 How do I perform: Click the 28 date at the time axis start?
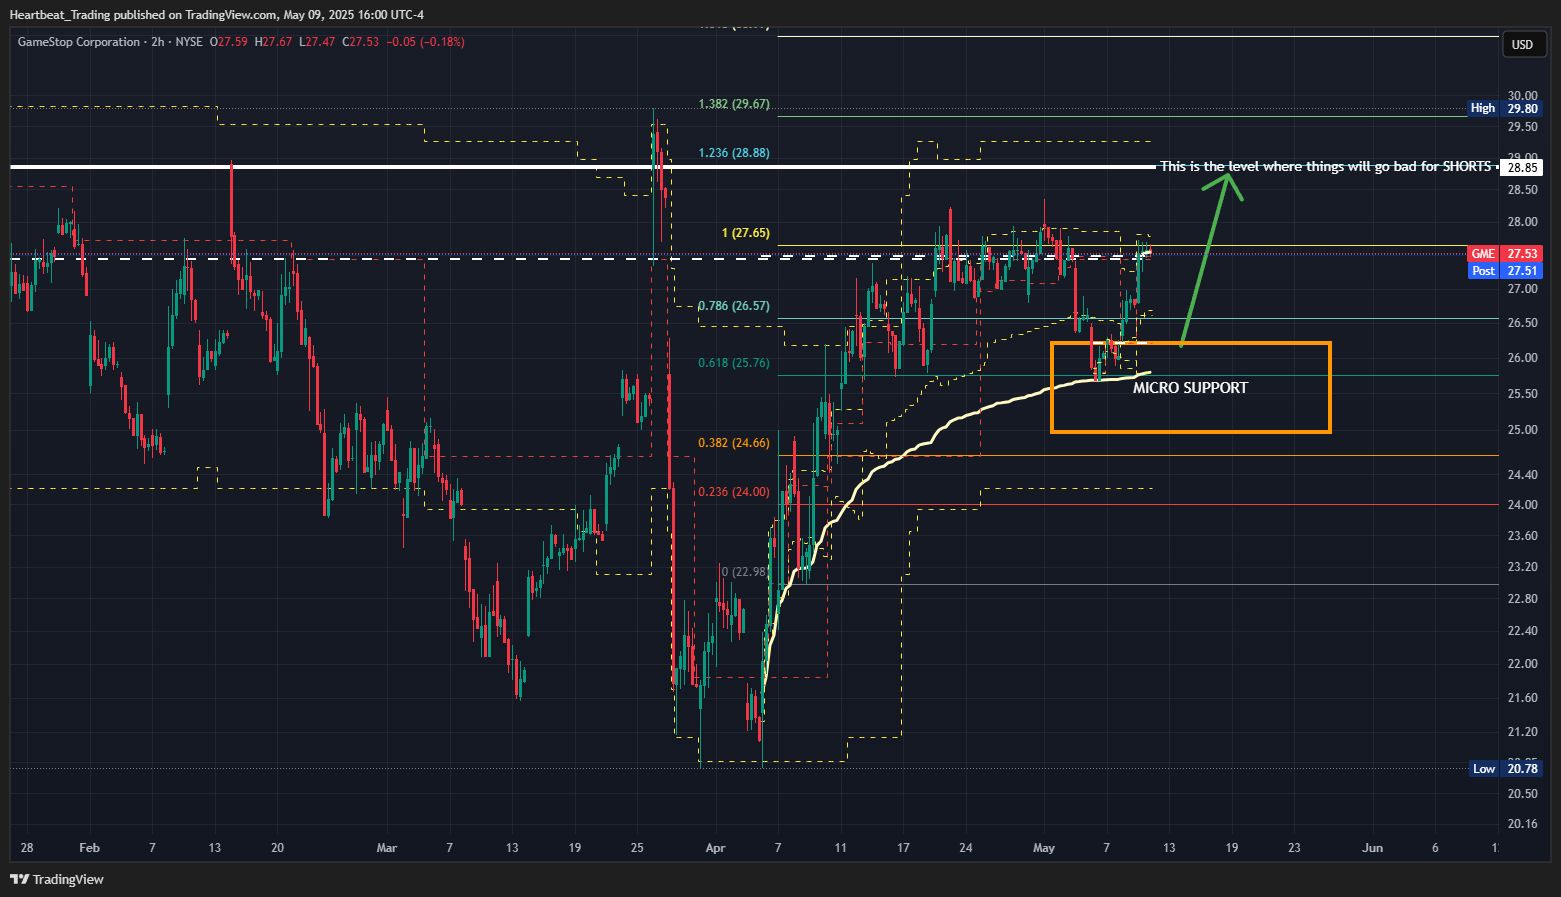coord(27,848)
